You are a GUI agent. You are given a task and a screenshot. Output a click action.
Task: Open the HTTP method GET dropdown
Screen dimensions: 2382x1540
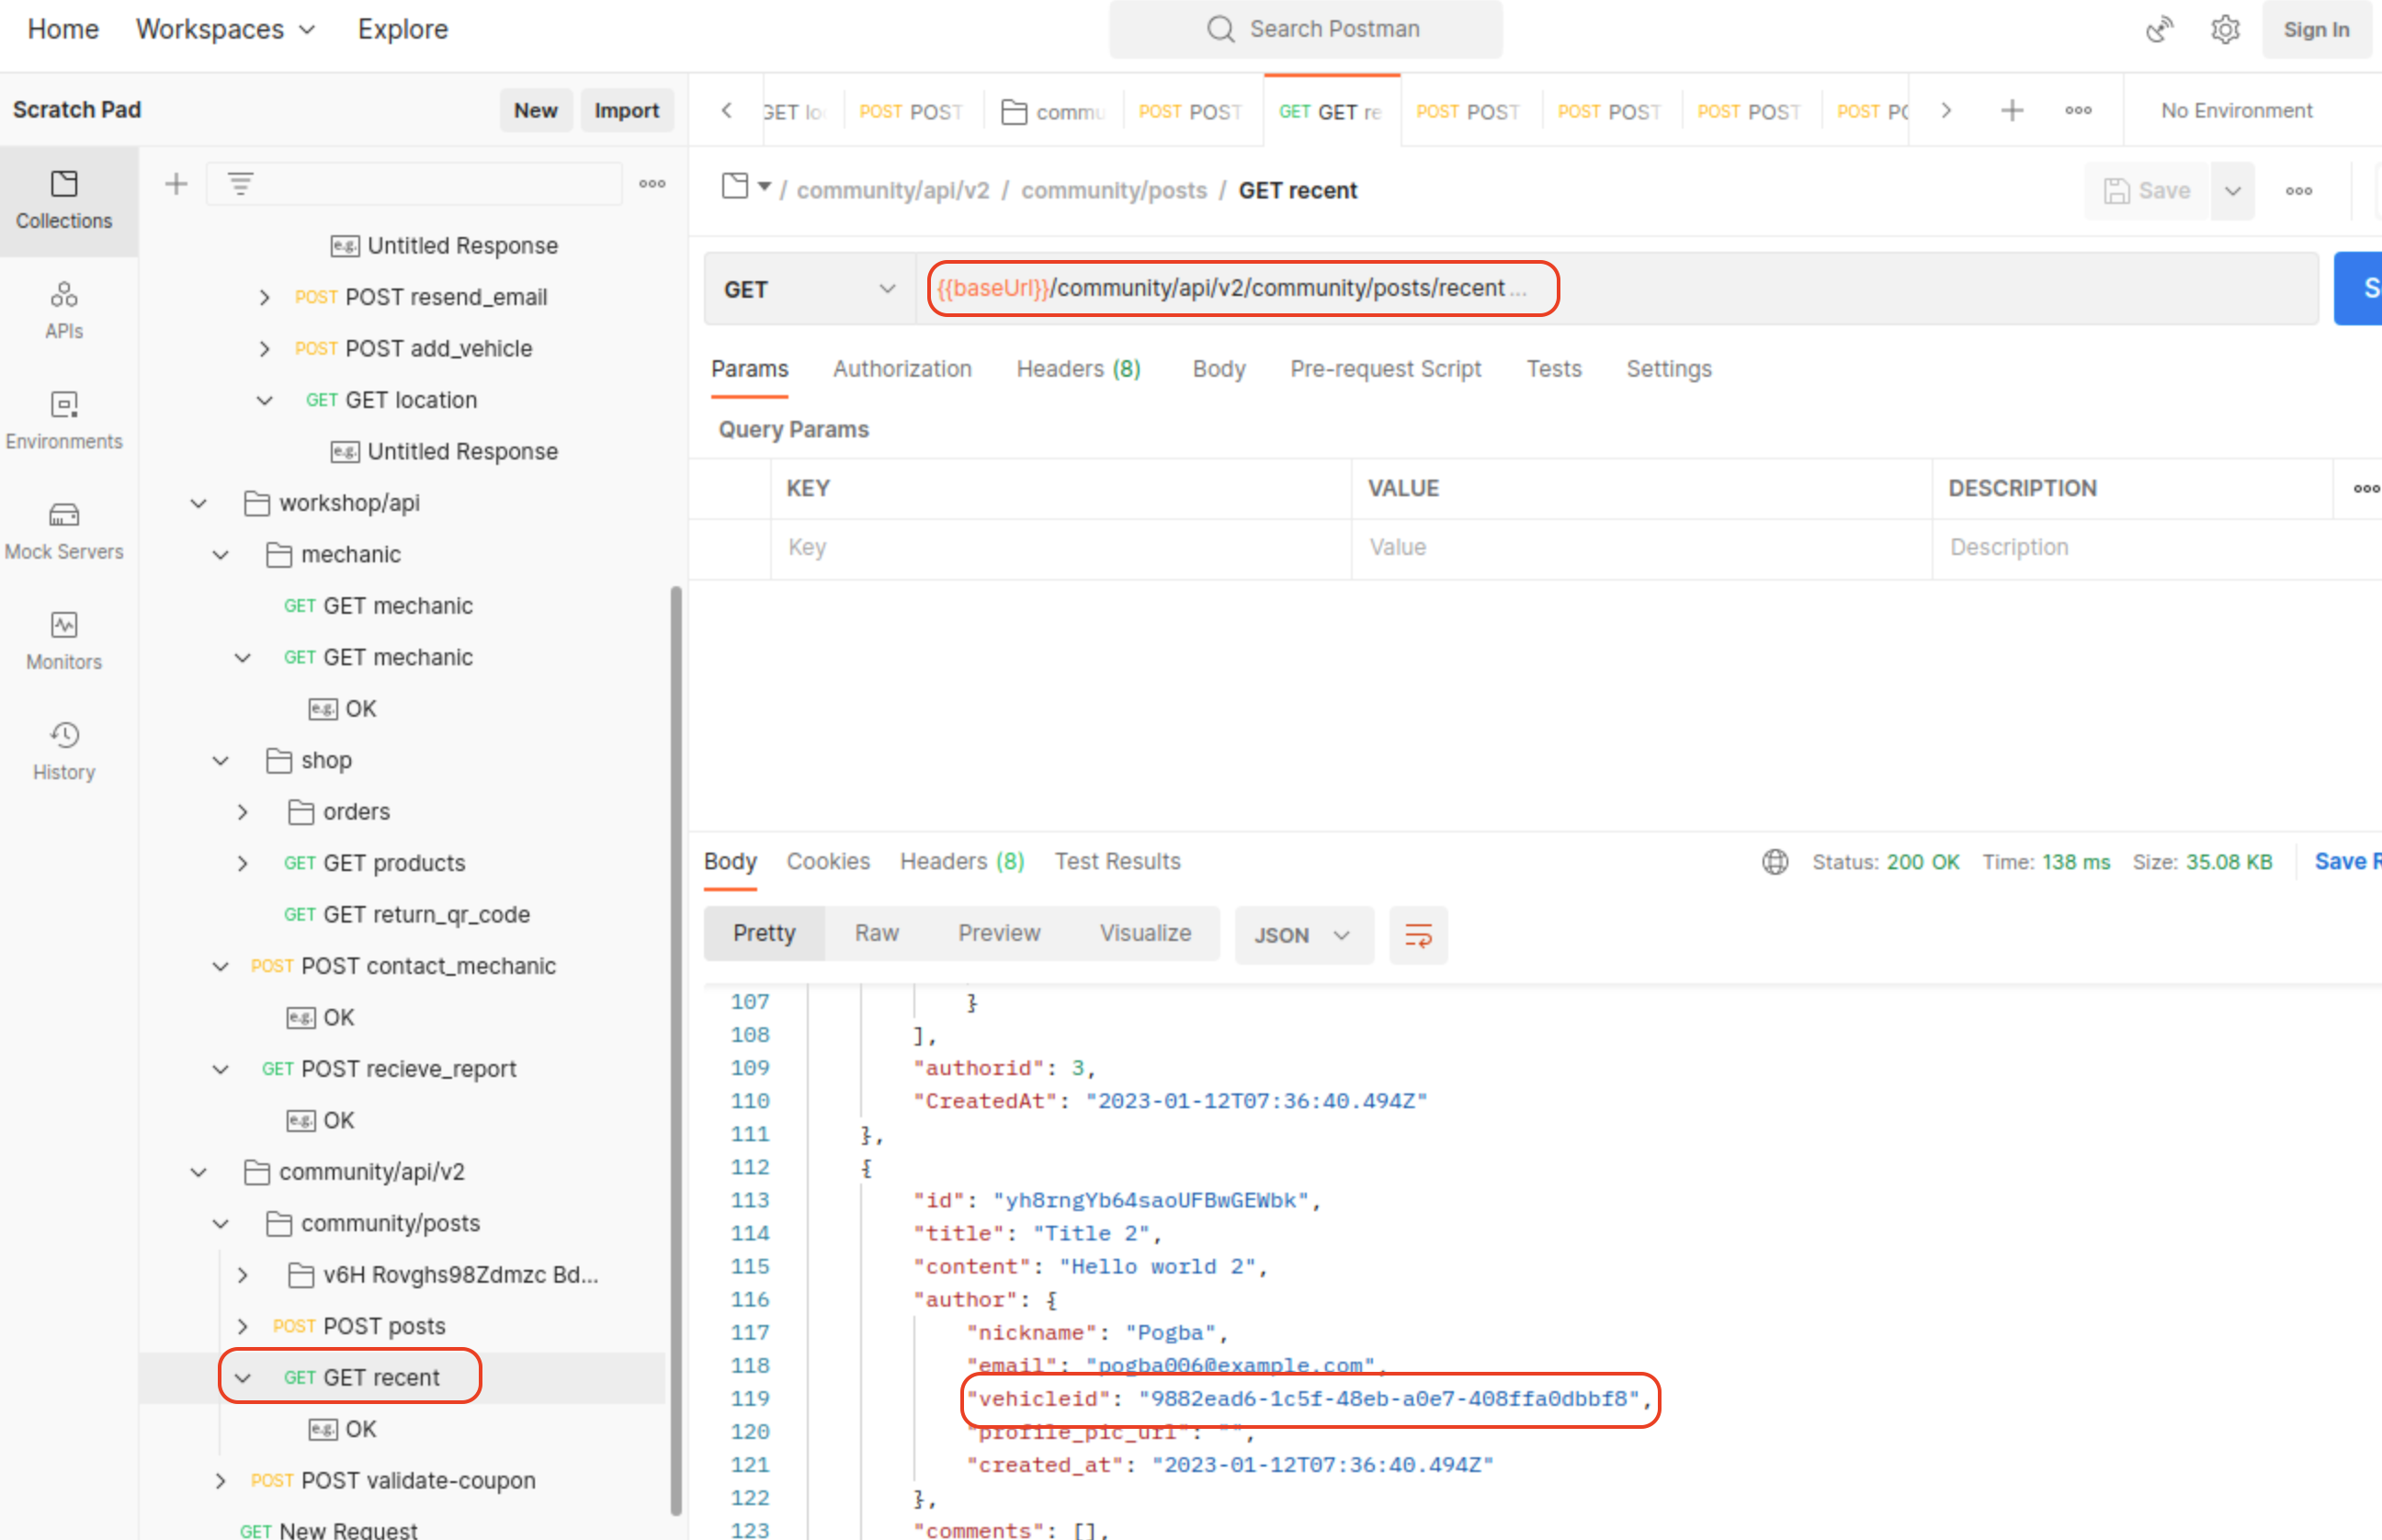pyautogui.click(x=808, y=289)
